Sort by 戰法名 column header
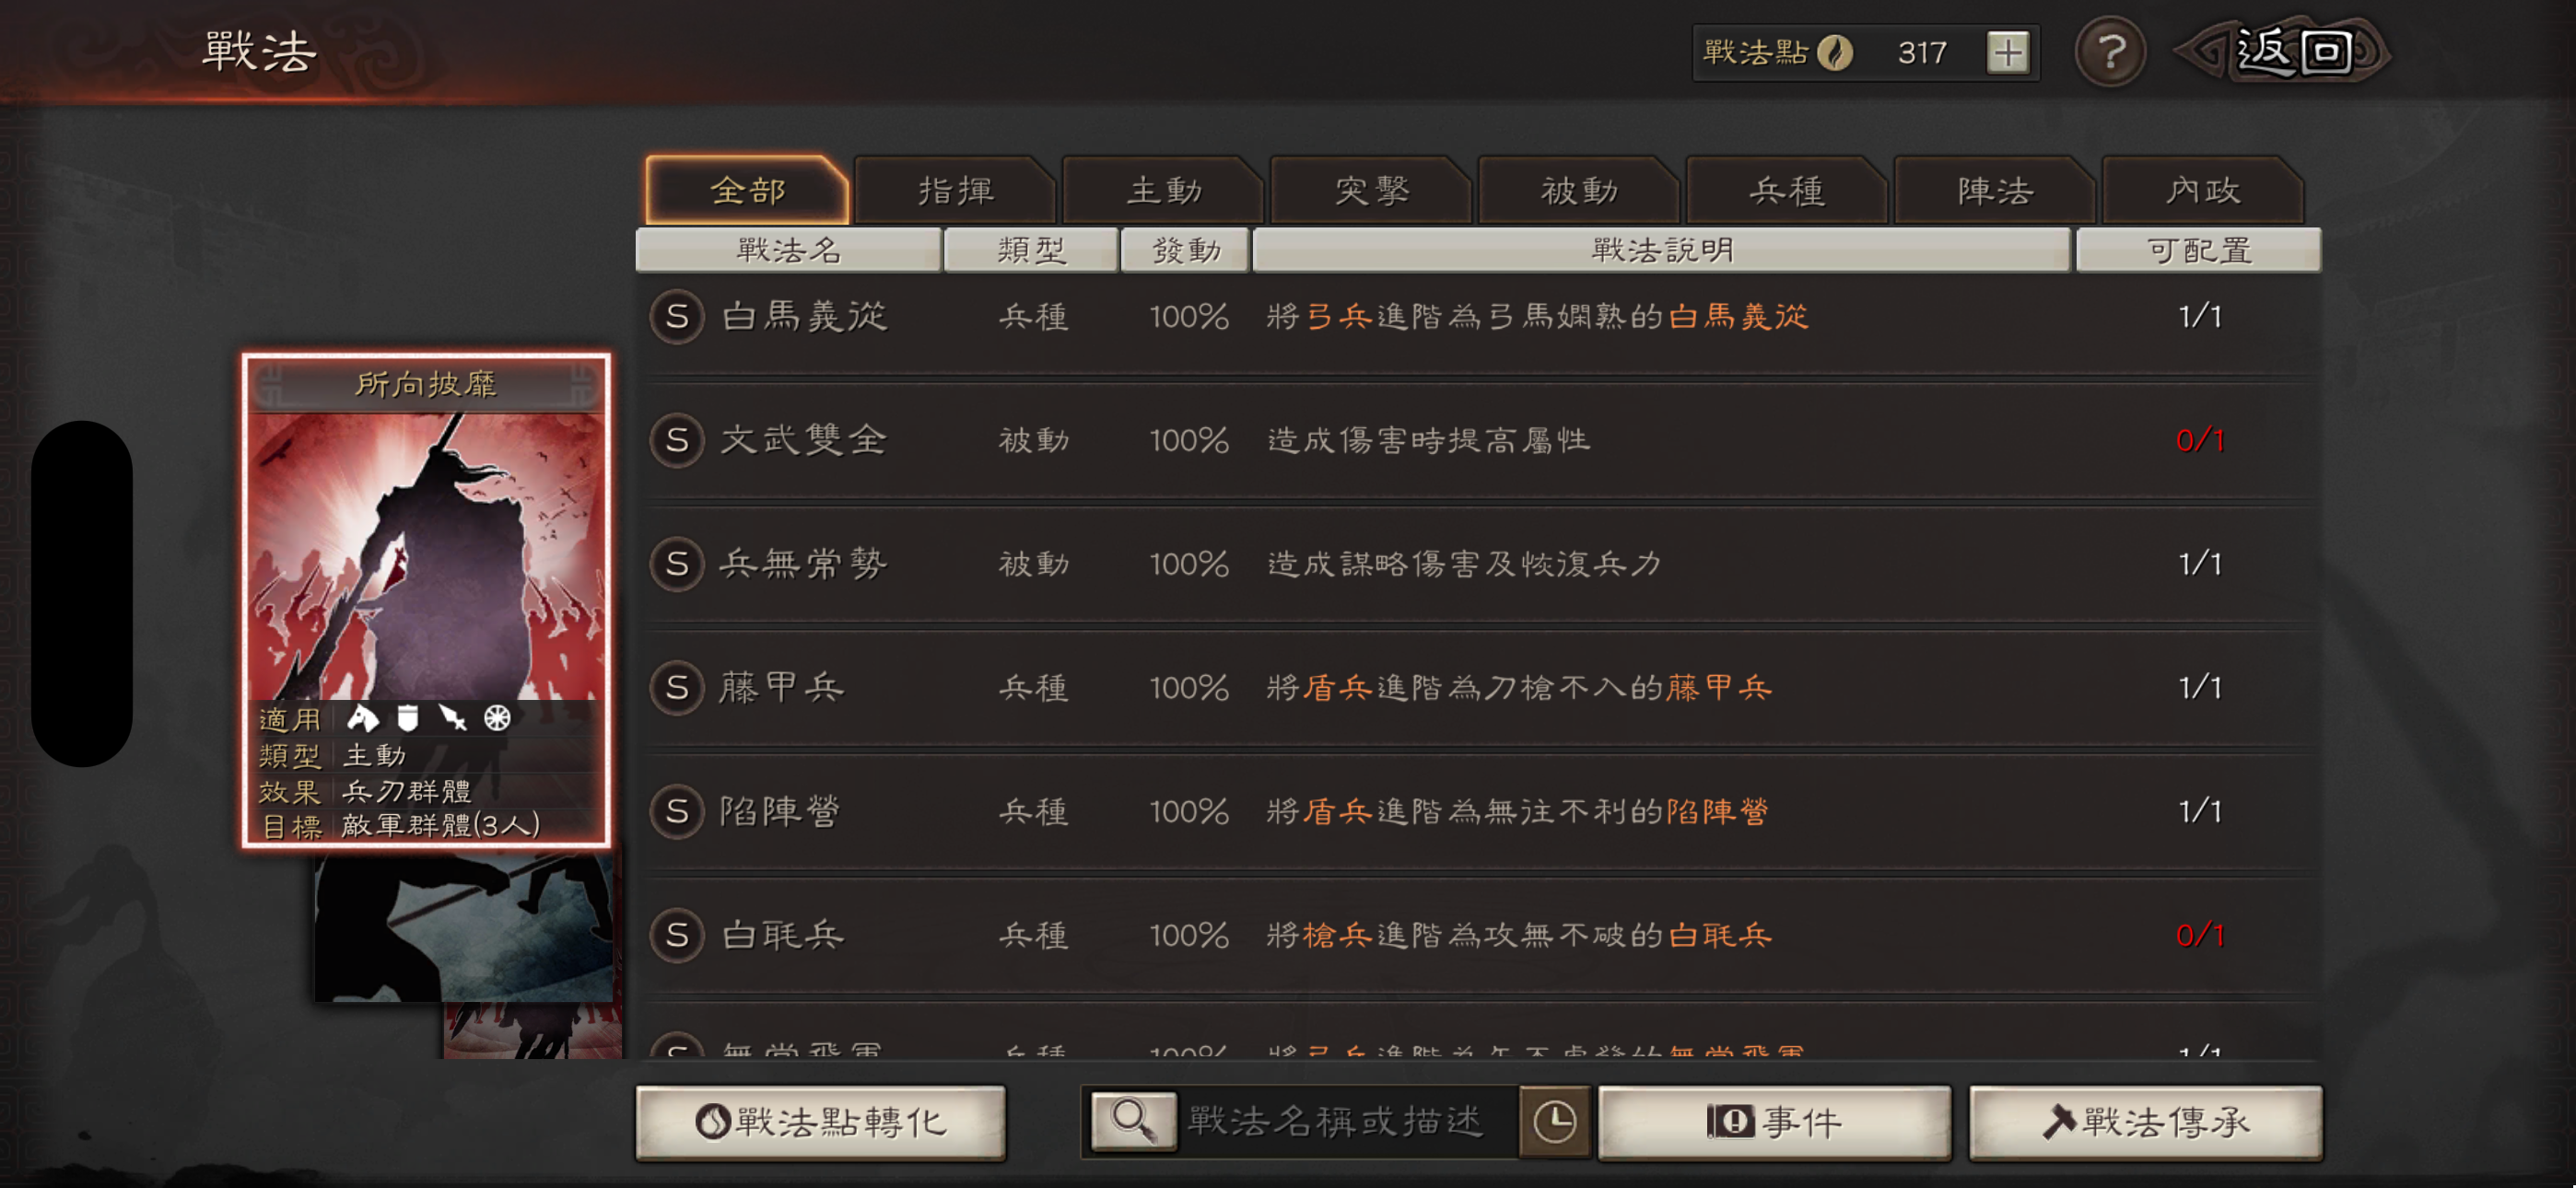Viewport: 2576px width, 1188px height. (x=789, y=250)
